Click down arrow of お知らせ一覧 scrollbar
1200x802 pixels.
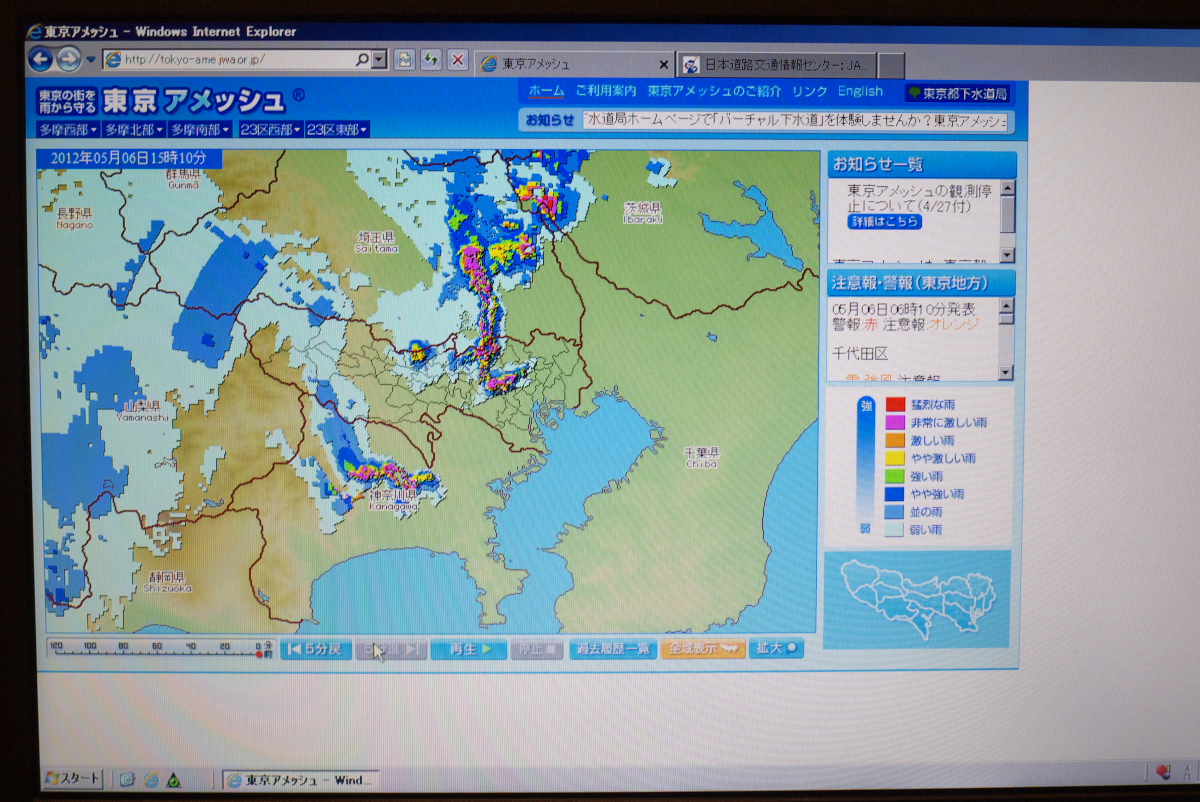tap(1007, 256)
